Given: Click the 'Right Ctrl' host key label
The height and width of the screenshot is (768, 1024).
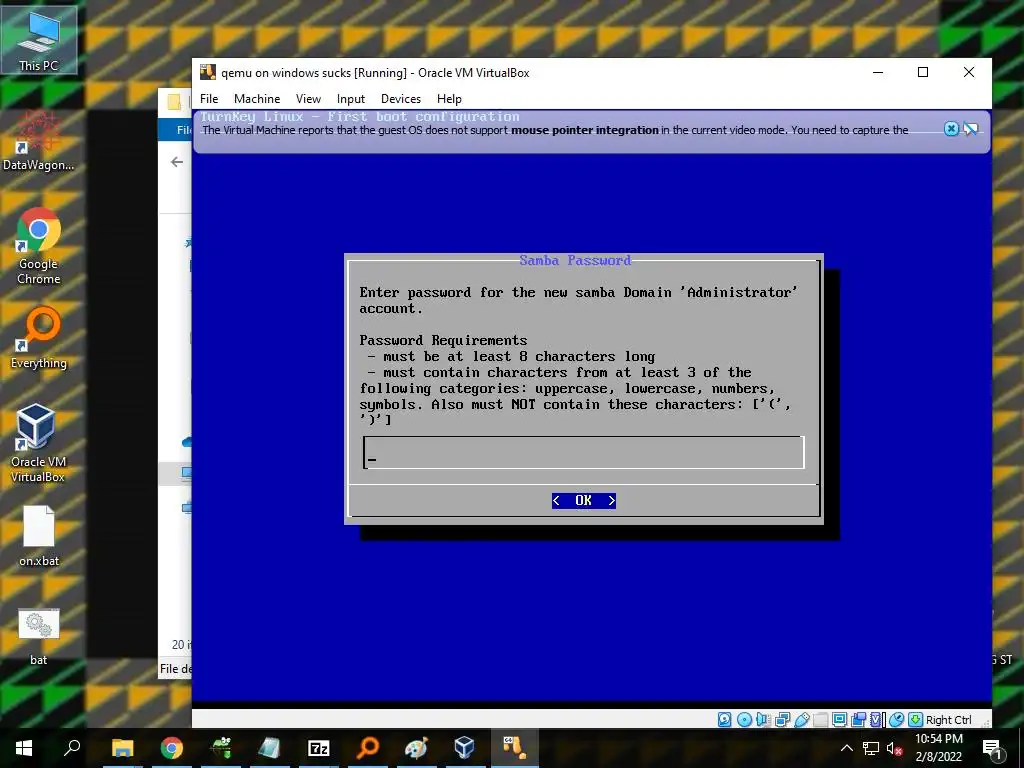Looking at the screenshot, I should click(948, 720).
